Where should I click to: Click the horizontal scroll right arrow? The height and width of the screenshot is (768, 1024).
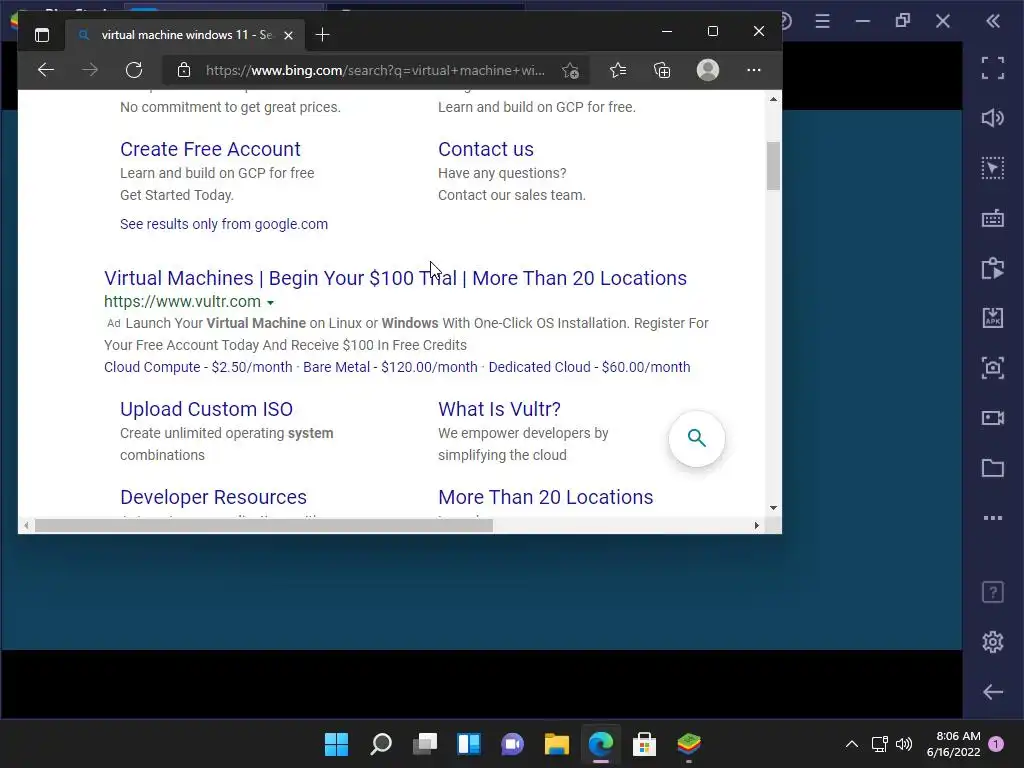coord(756,526)
